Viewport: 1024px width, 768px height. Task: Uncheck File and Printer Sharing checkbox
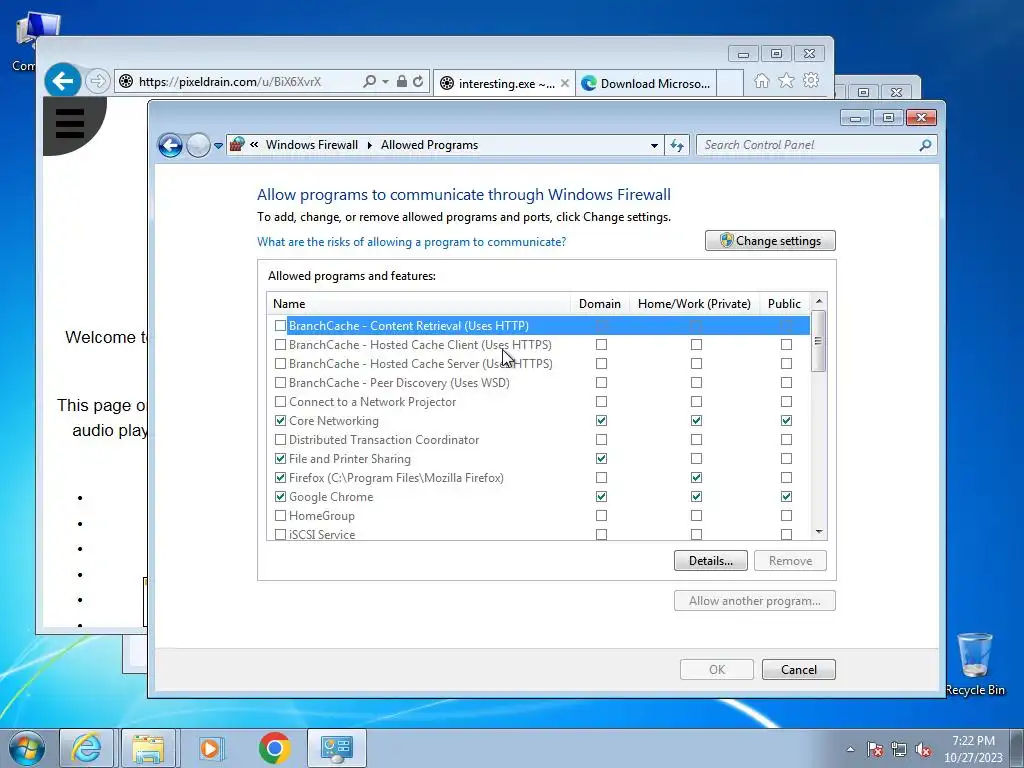click(x=280, y=458)
